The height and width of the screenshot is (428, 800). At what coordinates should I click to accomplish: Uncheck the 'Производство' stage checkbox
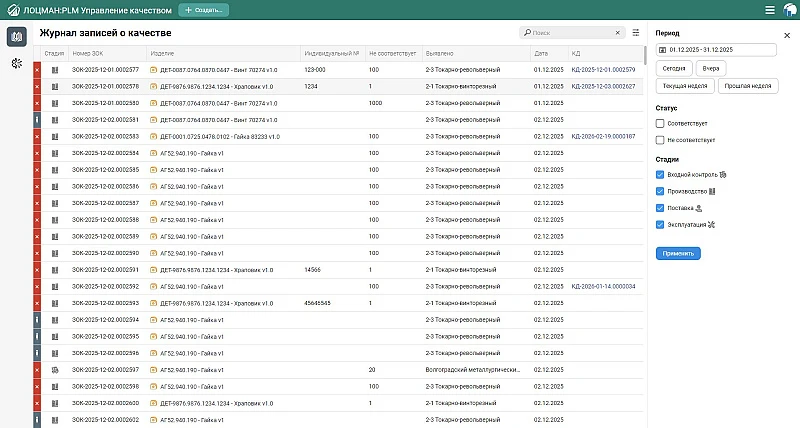(x=660, y=191)
